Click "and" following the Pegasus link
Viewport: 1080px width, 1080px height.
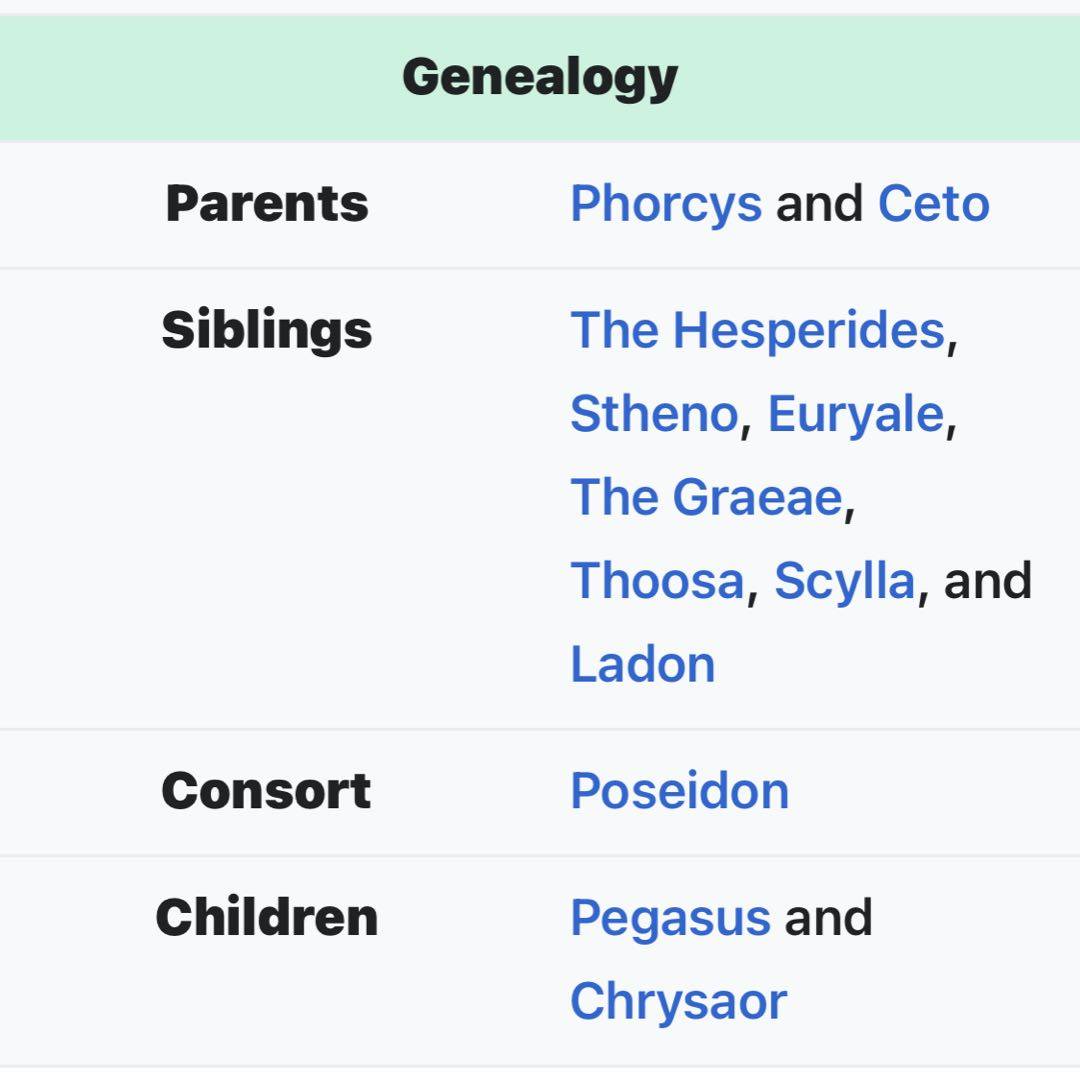pyautogui.click(x=828, y=917)
